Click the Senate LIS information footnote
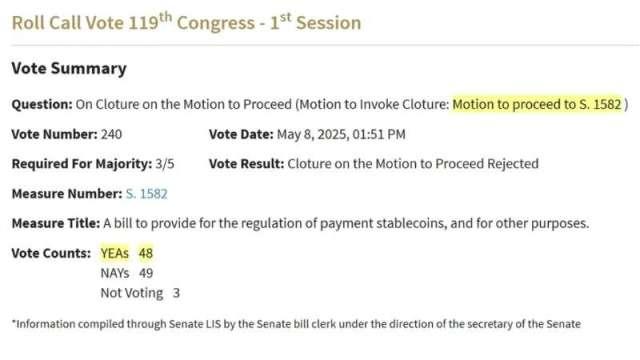640x360 pixels. click(x=296, y=324)
